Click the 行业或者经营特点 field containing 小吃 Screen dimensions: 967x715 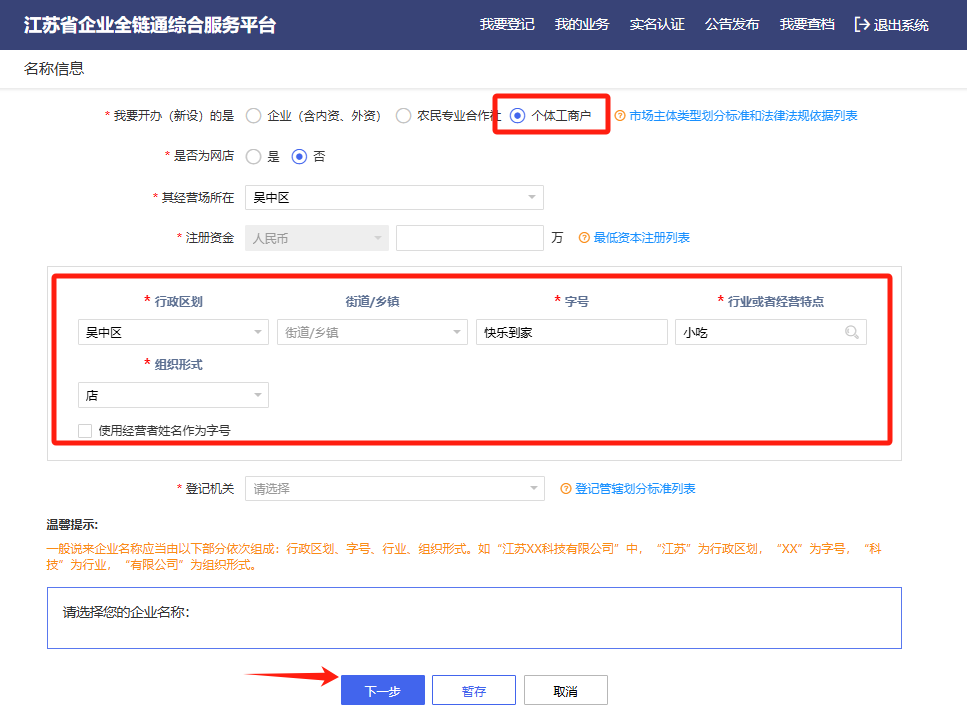point(771,333)
